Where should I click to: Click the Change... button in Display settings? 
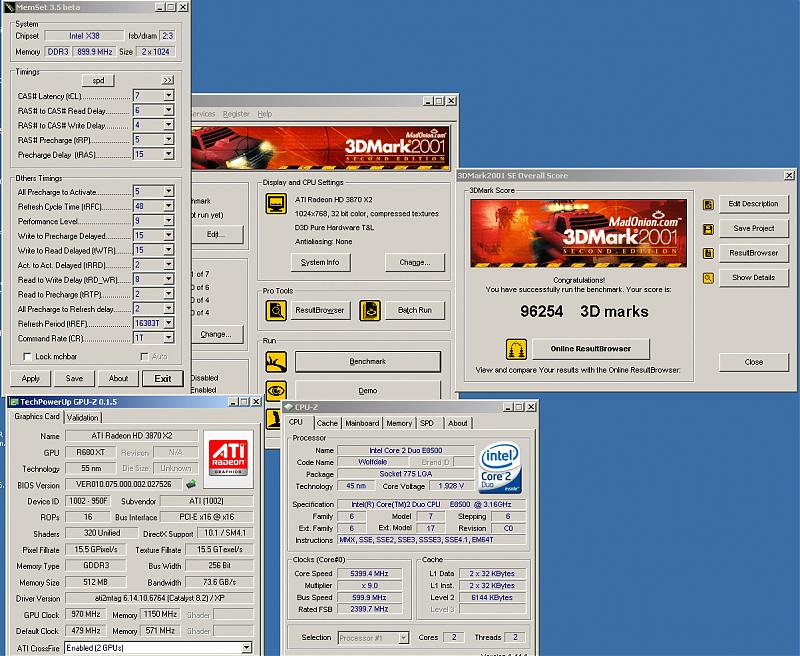[x=415, y=262]
